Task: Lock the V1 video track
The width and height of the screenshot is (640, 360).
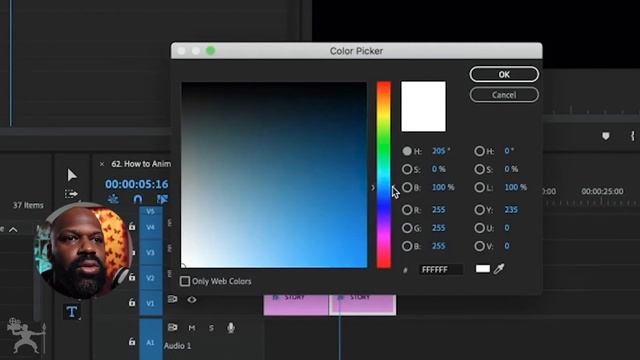Action: (132, 302)
